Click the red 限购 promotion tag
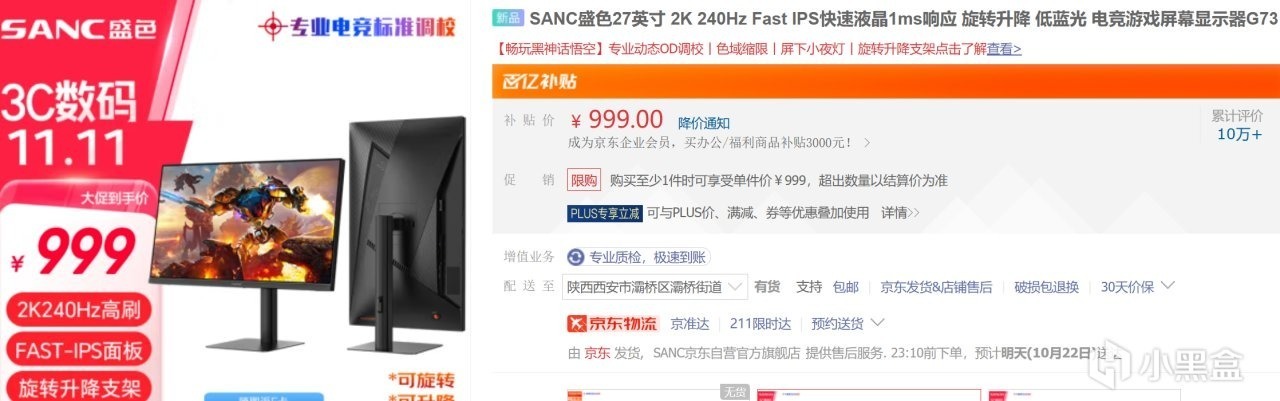 point(584,181)
